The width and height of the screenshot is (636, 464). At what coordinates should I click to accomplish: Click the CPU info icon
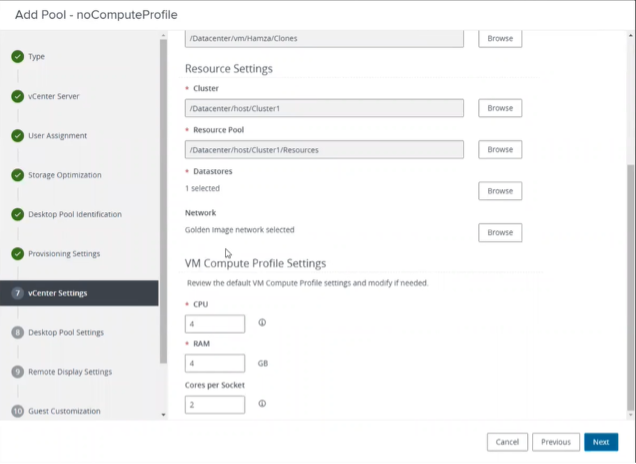click(262, 323)
